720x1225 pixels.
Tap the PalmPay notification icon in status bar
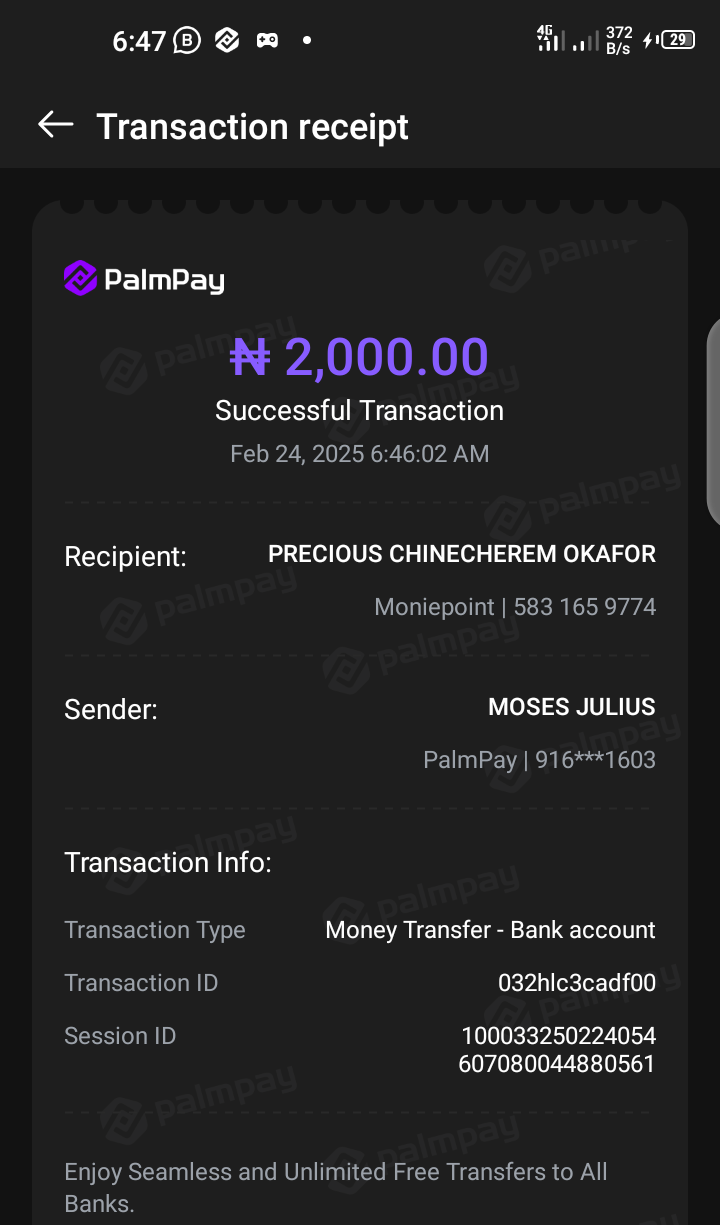227,41
